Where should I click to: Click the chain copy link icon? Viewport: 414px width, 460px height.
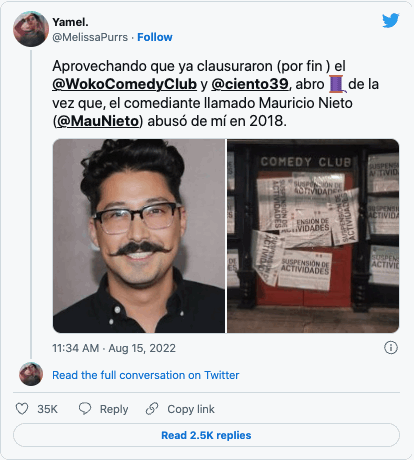pyautogui.click(x=152, y=409)
